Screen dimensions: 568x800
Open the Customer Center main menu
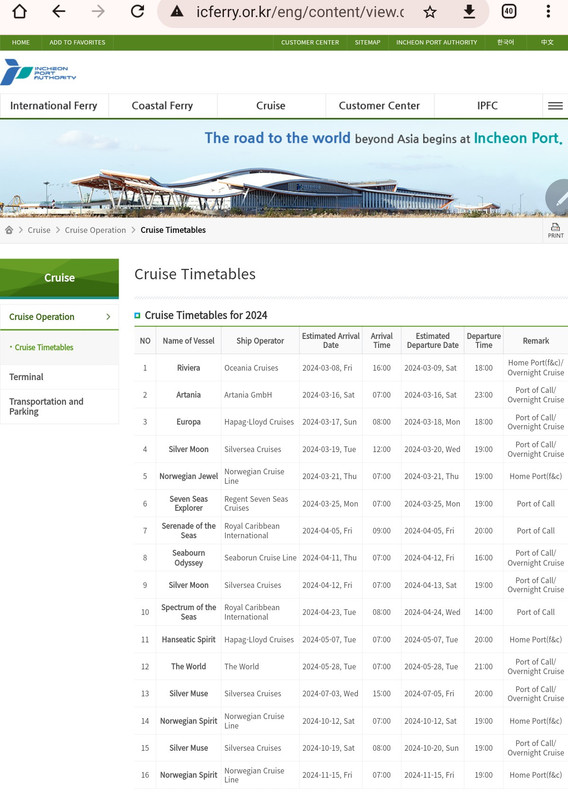click(x=379, y=106)
